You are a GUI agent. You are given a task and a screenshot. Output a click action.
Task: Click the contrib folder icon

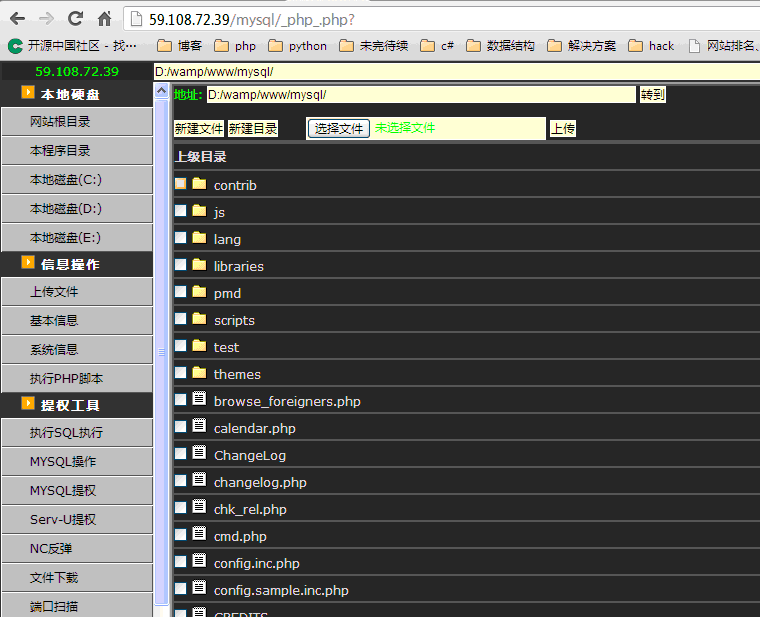pos(199,184)
